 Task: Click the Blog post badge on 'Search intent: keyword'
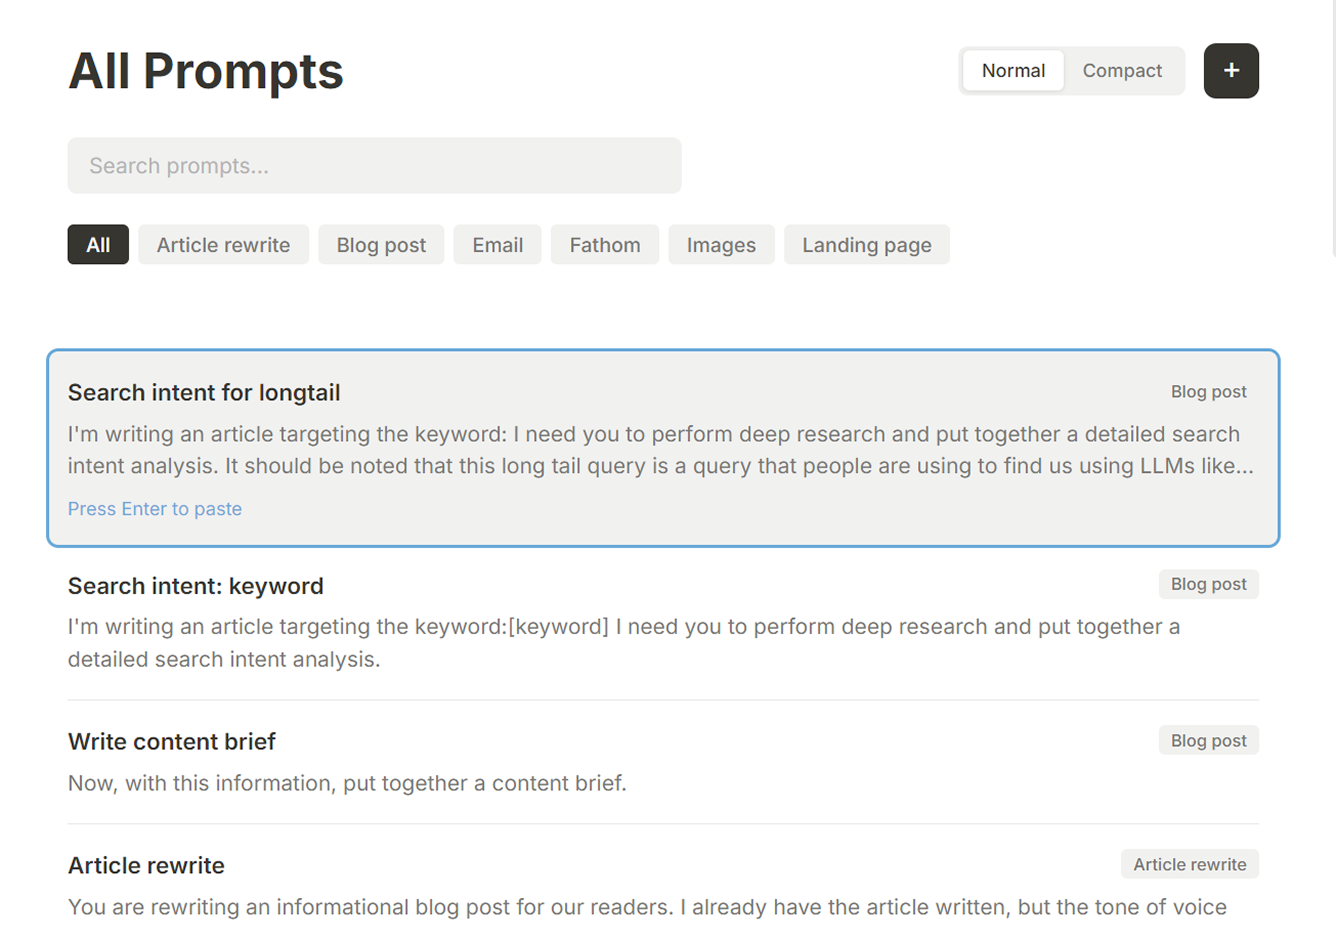coord(1208,584)
